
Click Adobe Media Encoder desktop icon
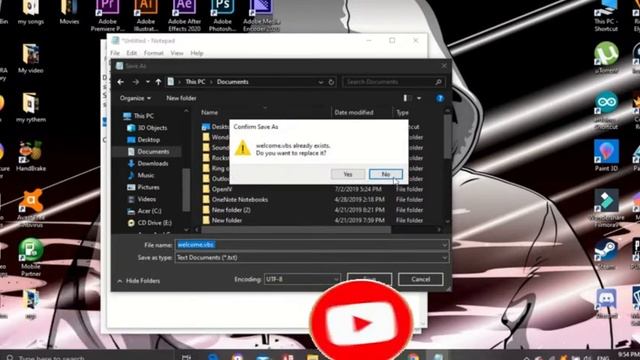(261, 15)
